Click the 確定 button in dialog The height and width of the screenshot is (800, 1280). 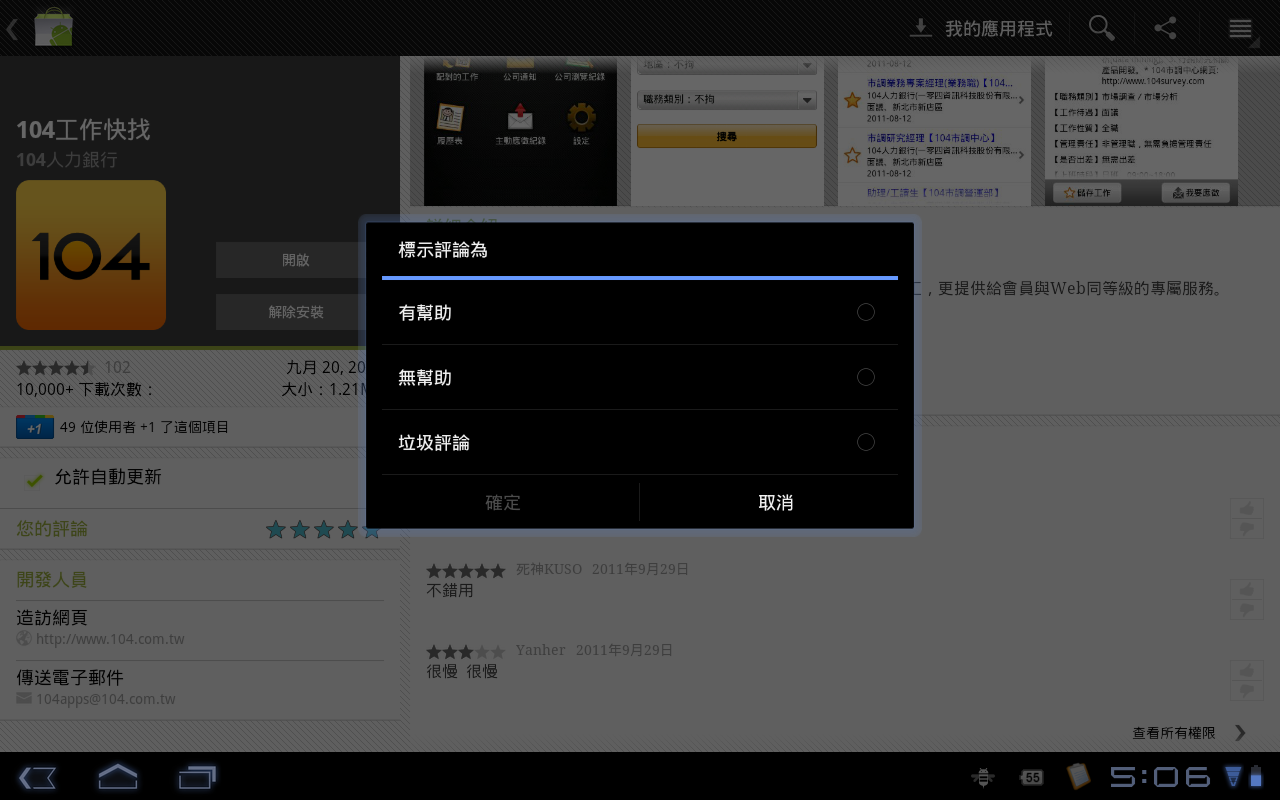click(503, 502)
